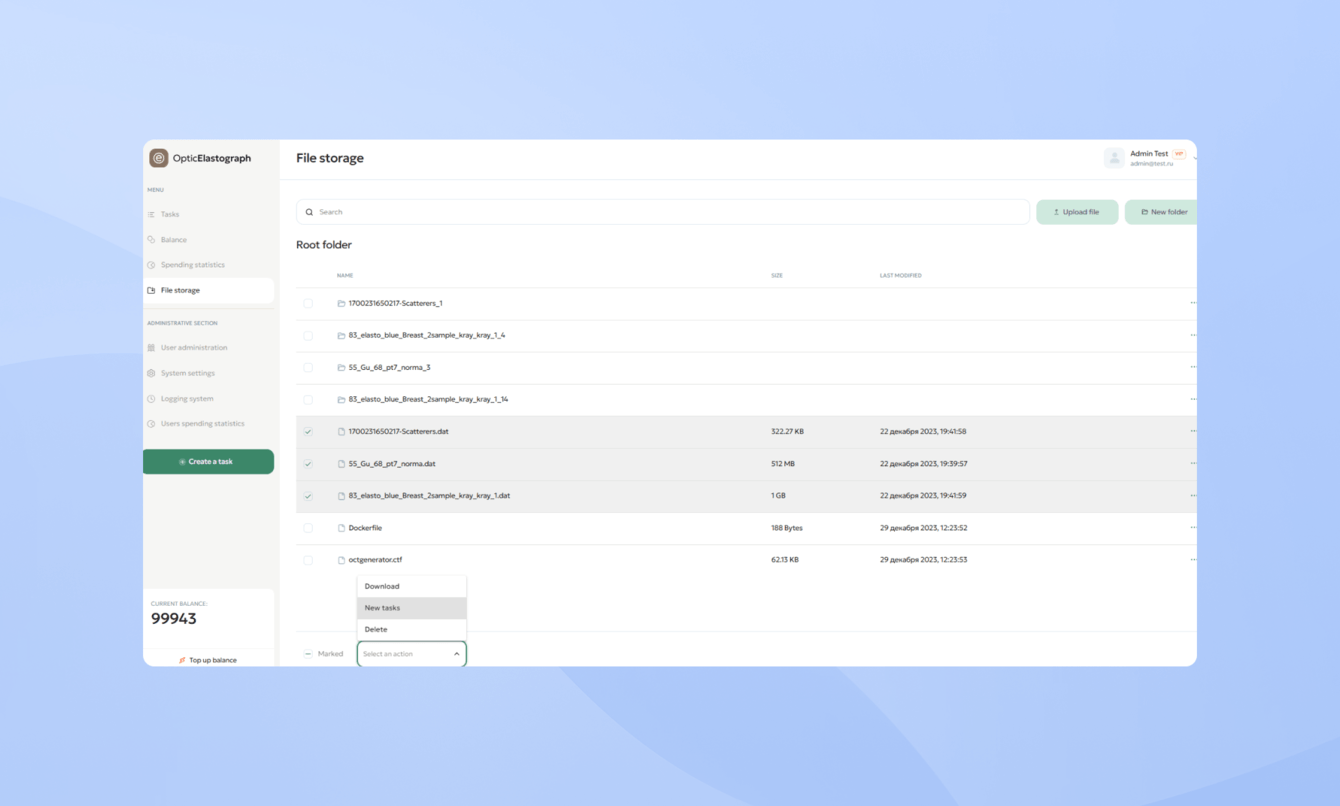Click file icon for 1700231650217-Scatterers.dat
The image size is (1340, 806).
click(x=341, y=432)
